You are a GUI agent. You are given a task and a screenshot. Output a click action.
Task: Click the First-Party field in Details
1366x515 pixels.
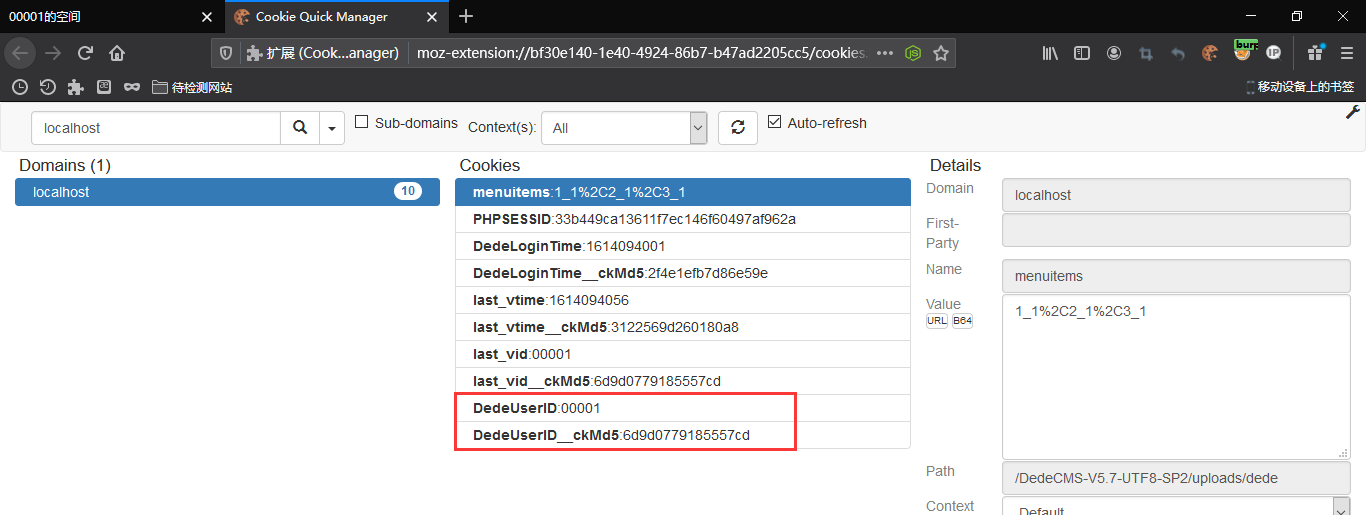pos(1176,232)
